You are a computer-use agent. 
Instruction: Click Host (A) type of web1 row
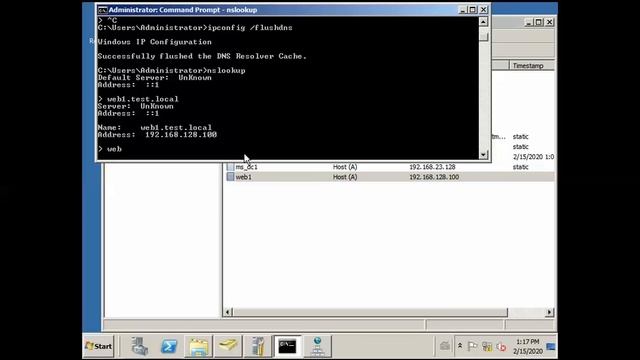tap(345, 177)
